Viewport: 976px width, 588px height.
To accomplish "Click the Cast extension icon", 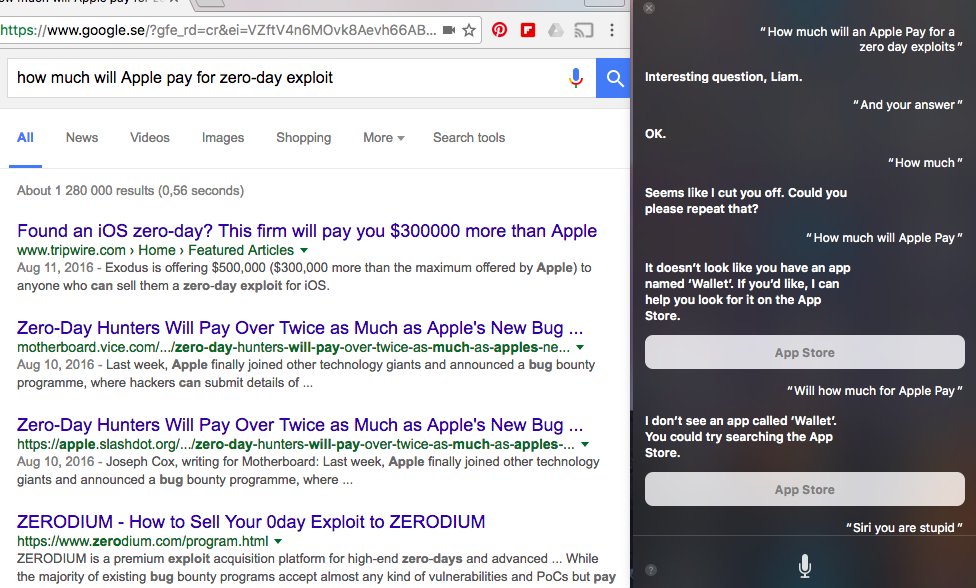I will 583,30.
